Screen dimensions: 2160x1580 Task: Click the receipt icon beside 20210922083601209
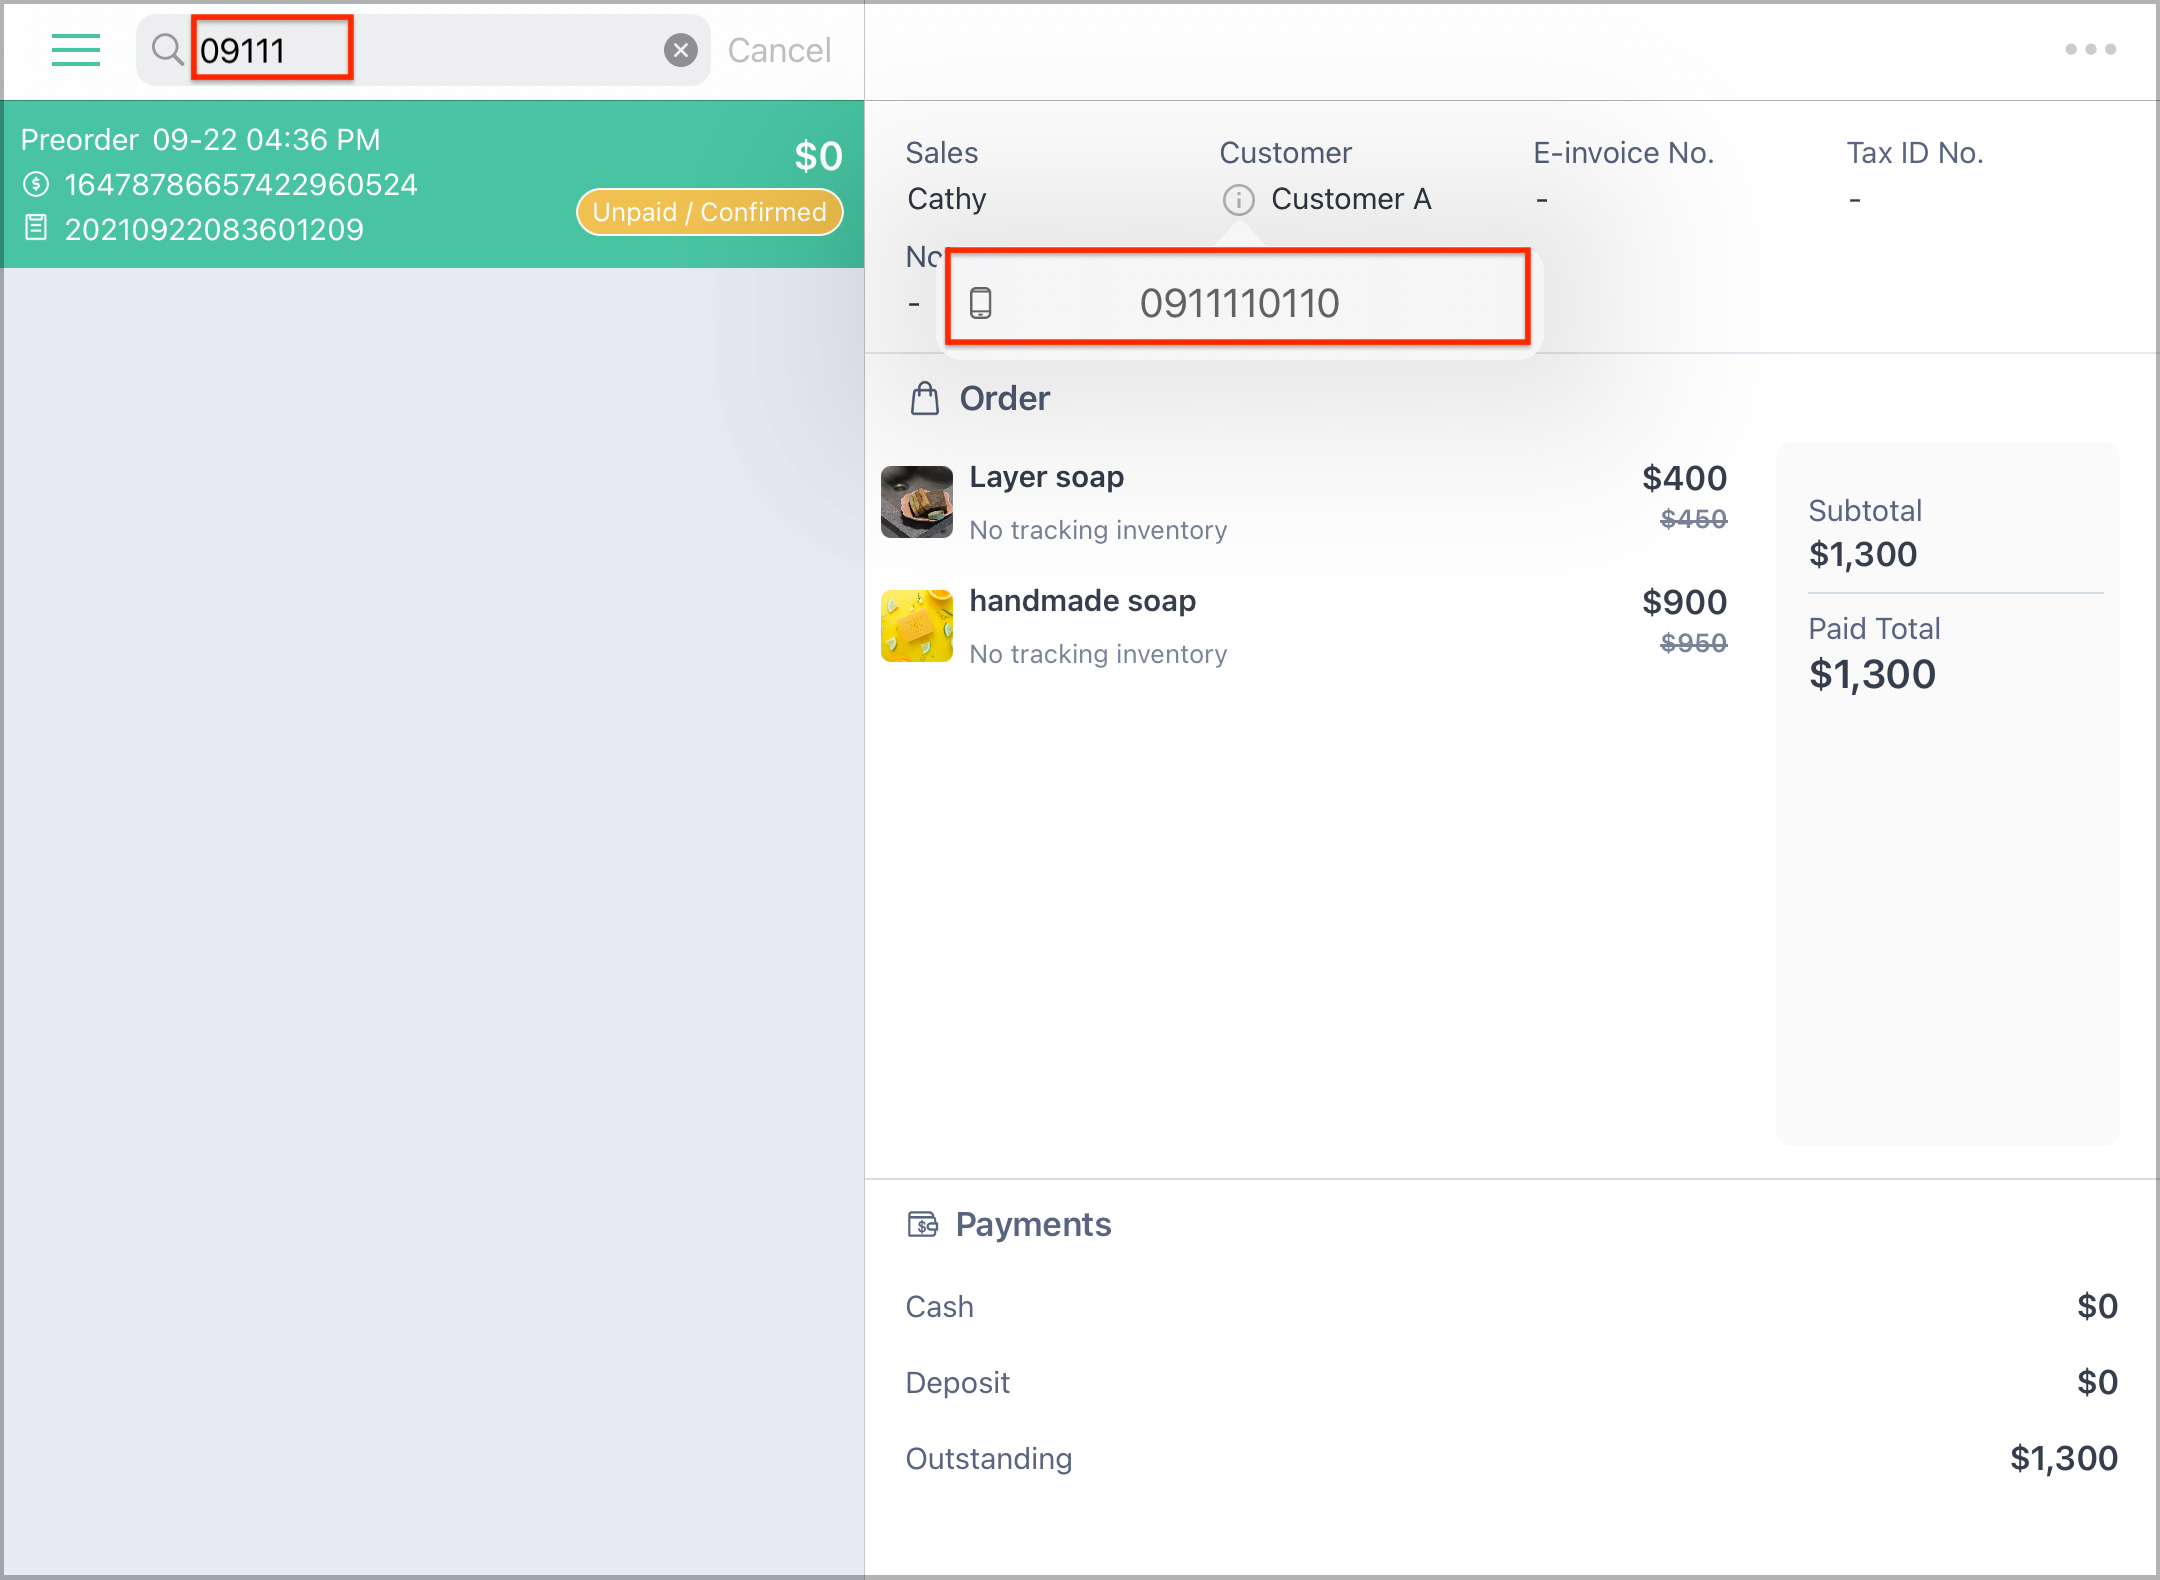point(36,228)
